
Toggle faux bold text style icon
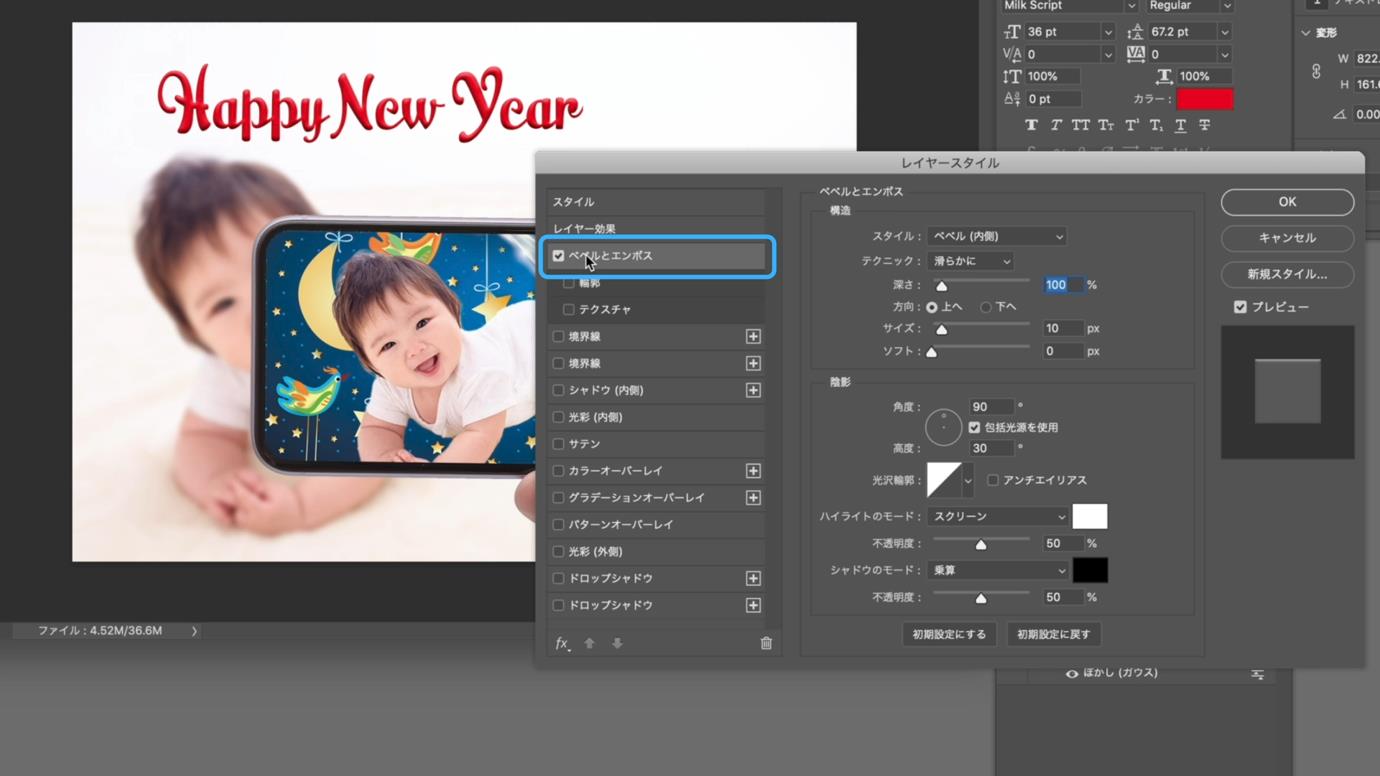[x=1031, y=125]
